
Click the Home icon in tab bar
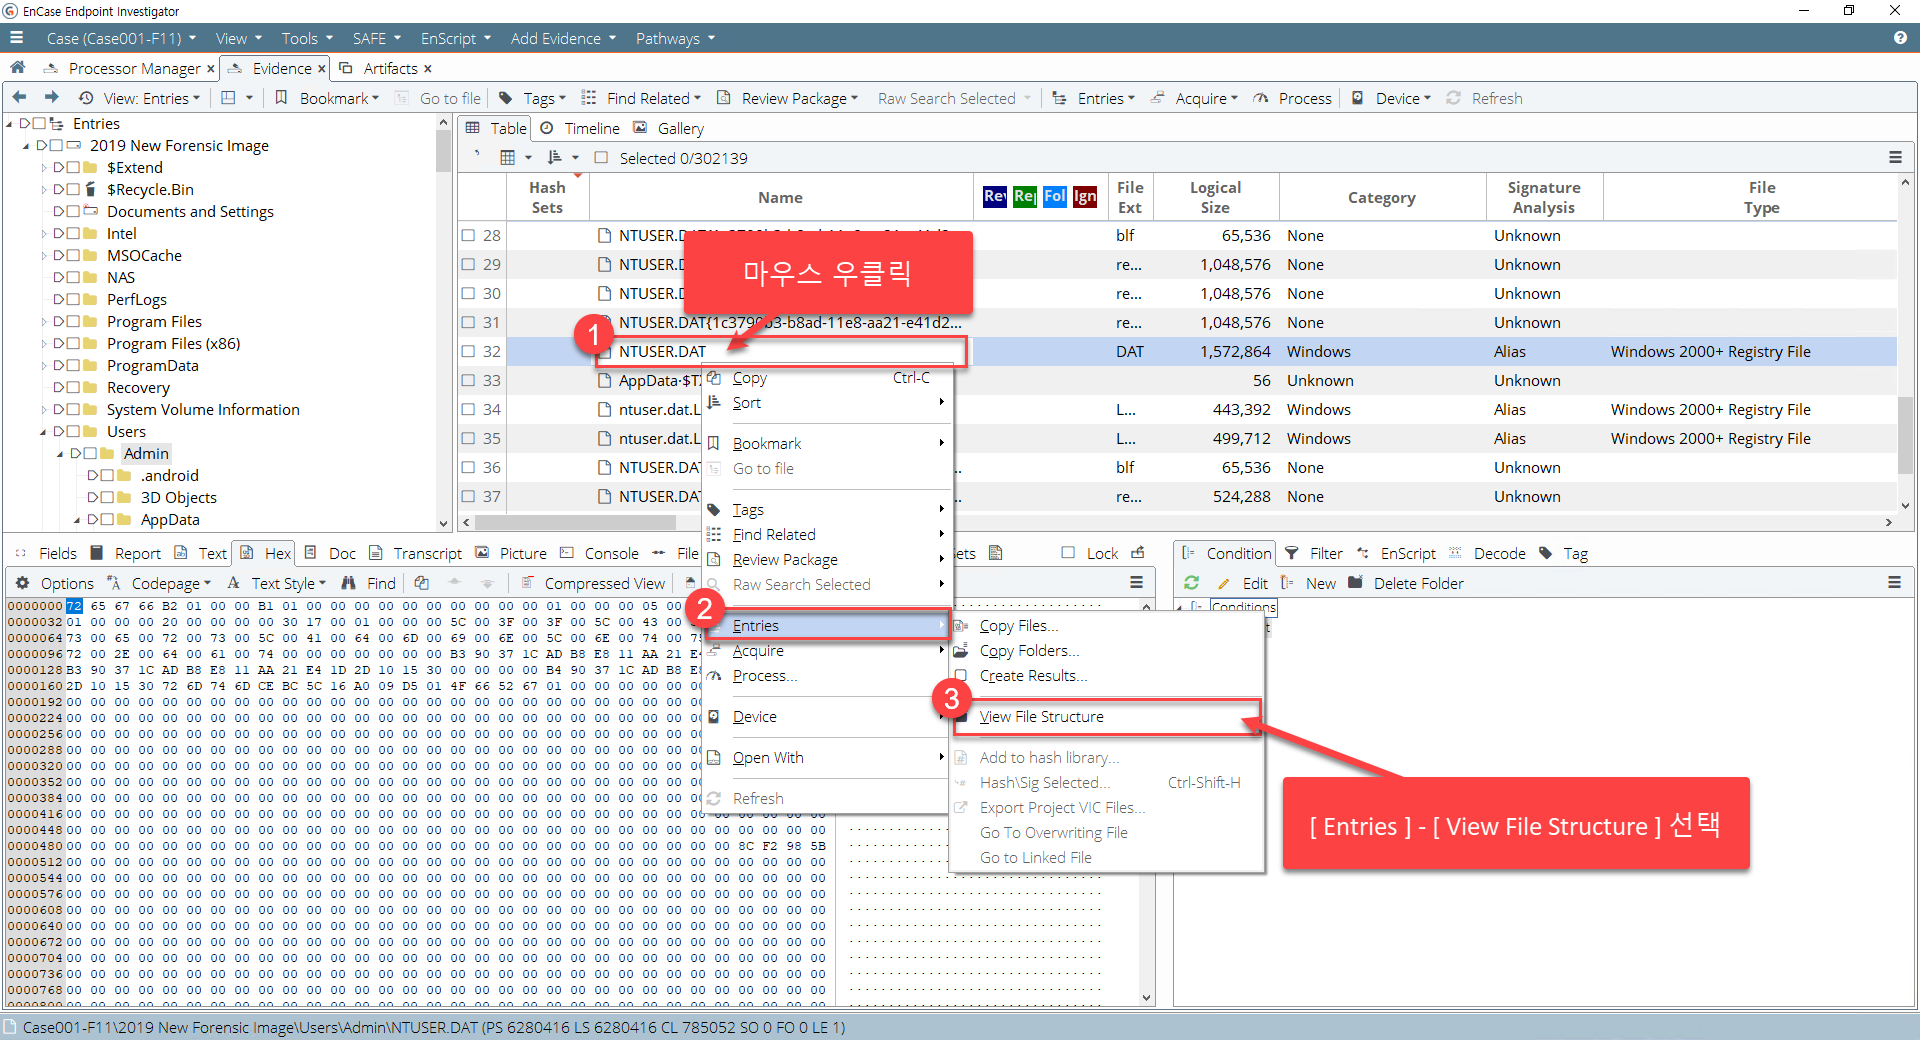pyautogui.click(x=17, y=68)
